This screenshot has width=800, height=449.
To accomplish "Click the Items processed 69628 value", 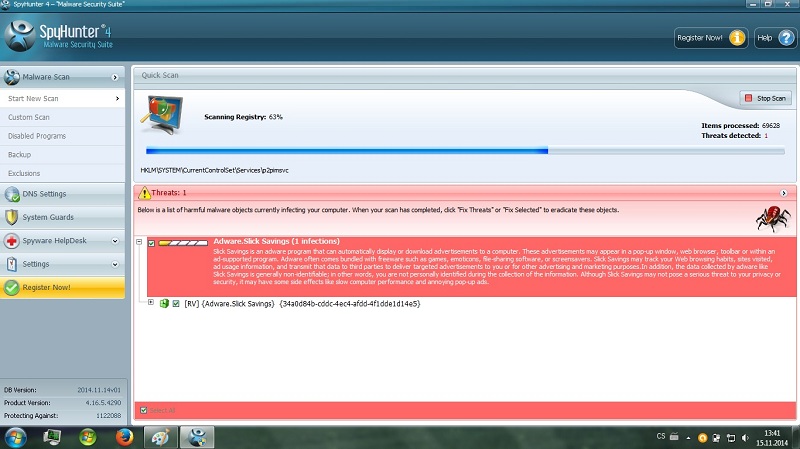I will [770, 126].
